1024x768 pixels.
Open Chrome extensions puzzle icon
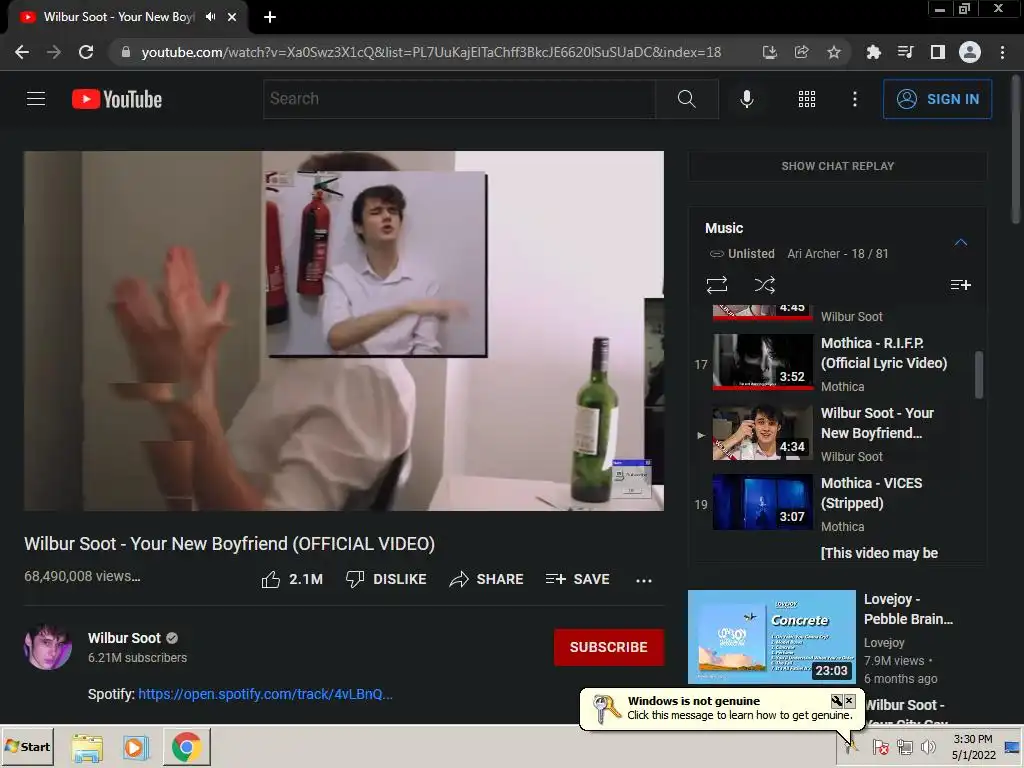coord(873,52)
